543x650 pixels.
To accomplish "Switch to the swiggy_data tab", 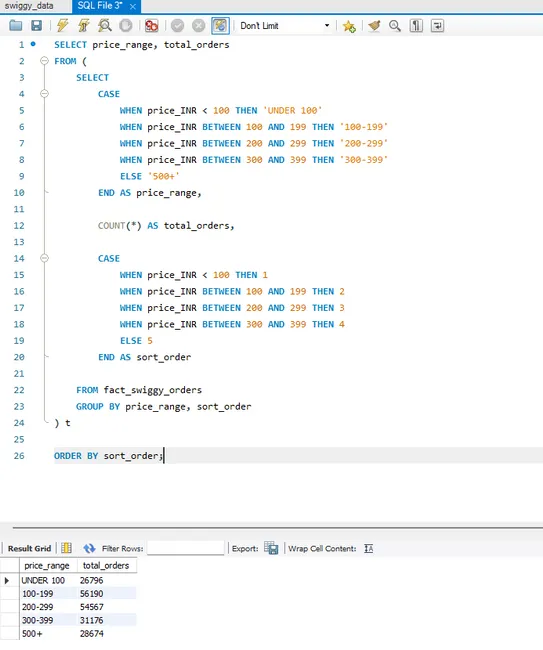I will point(29,6).
